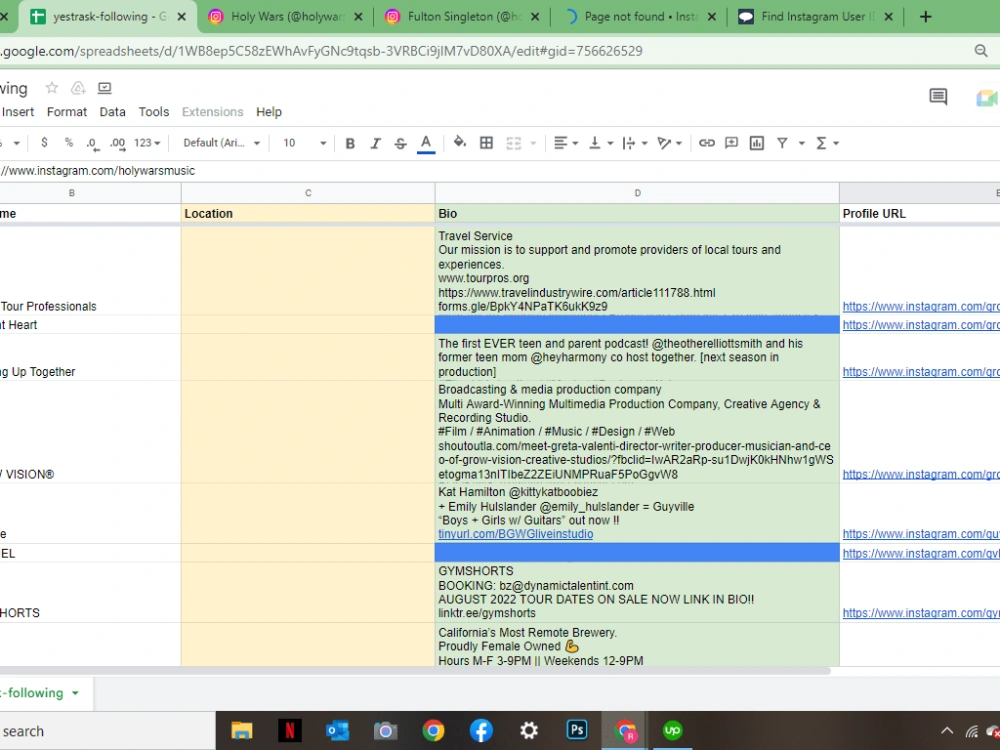Open the Help menu
The width and height of the screenshot is (1000, 750).
[x=268, y=112]
